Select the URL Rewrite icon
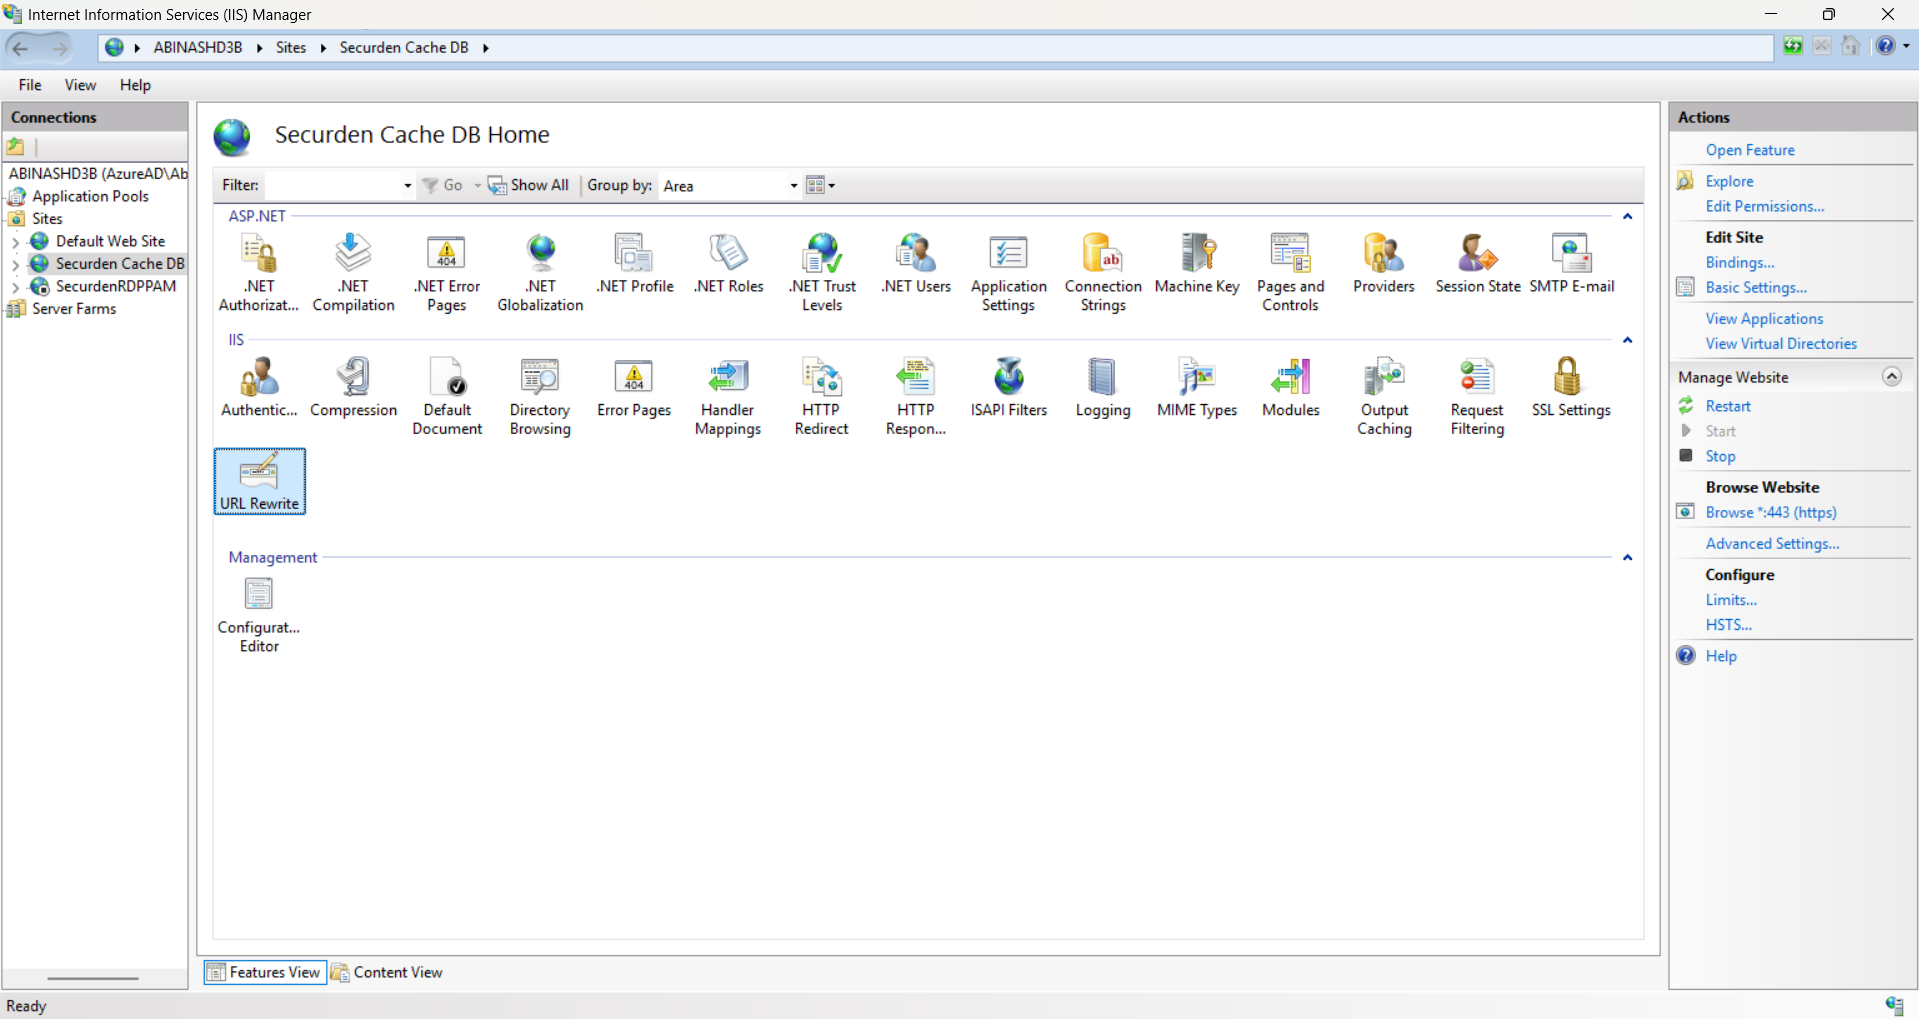 [259, 481]
